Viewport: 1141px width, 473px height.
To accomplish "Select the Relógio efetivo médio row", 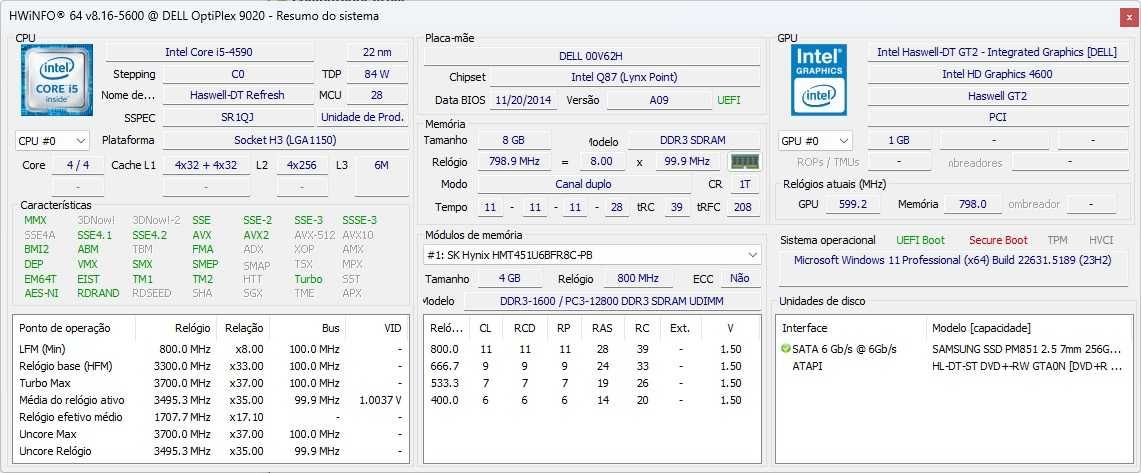I will click(x=210, y=417).
